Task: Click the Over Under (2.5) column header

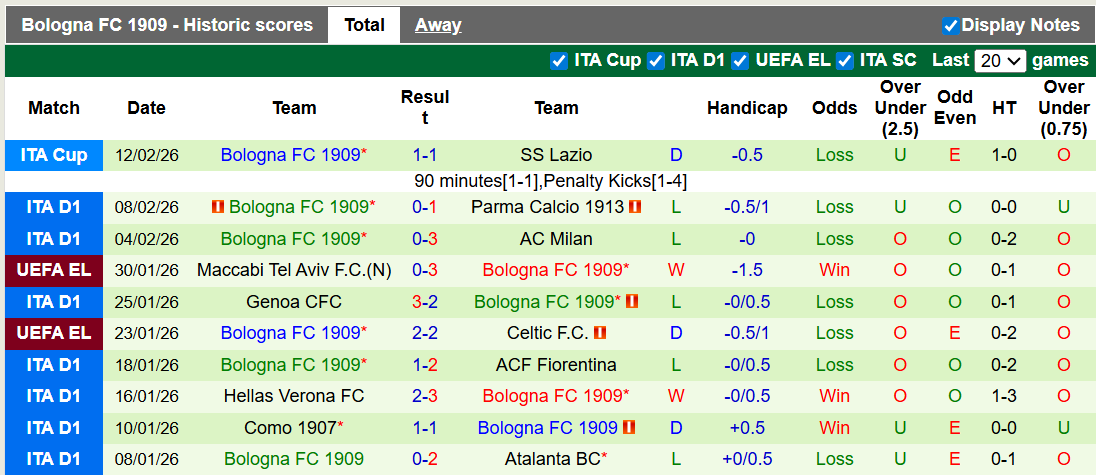Action: click(x=900, y=108)
